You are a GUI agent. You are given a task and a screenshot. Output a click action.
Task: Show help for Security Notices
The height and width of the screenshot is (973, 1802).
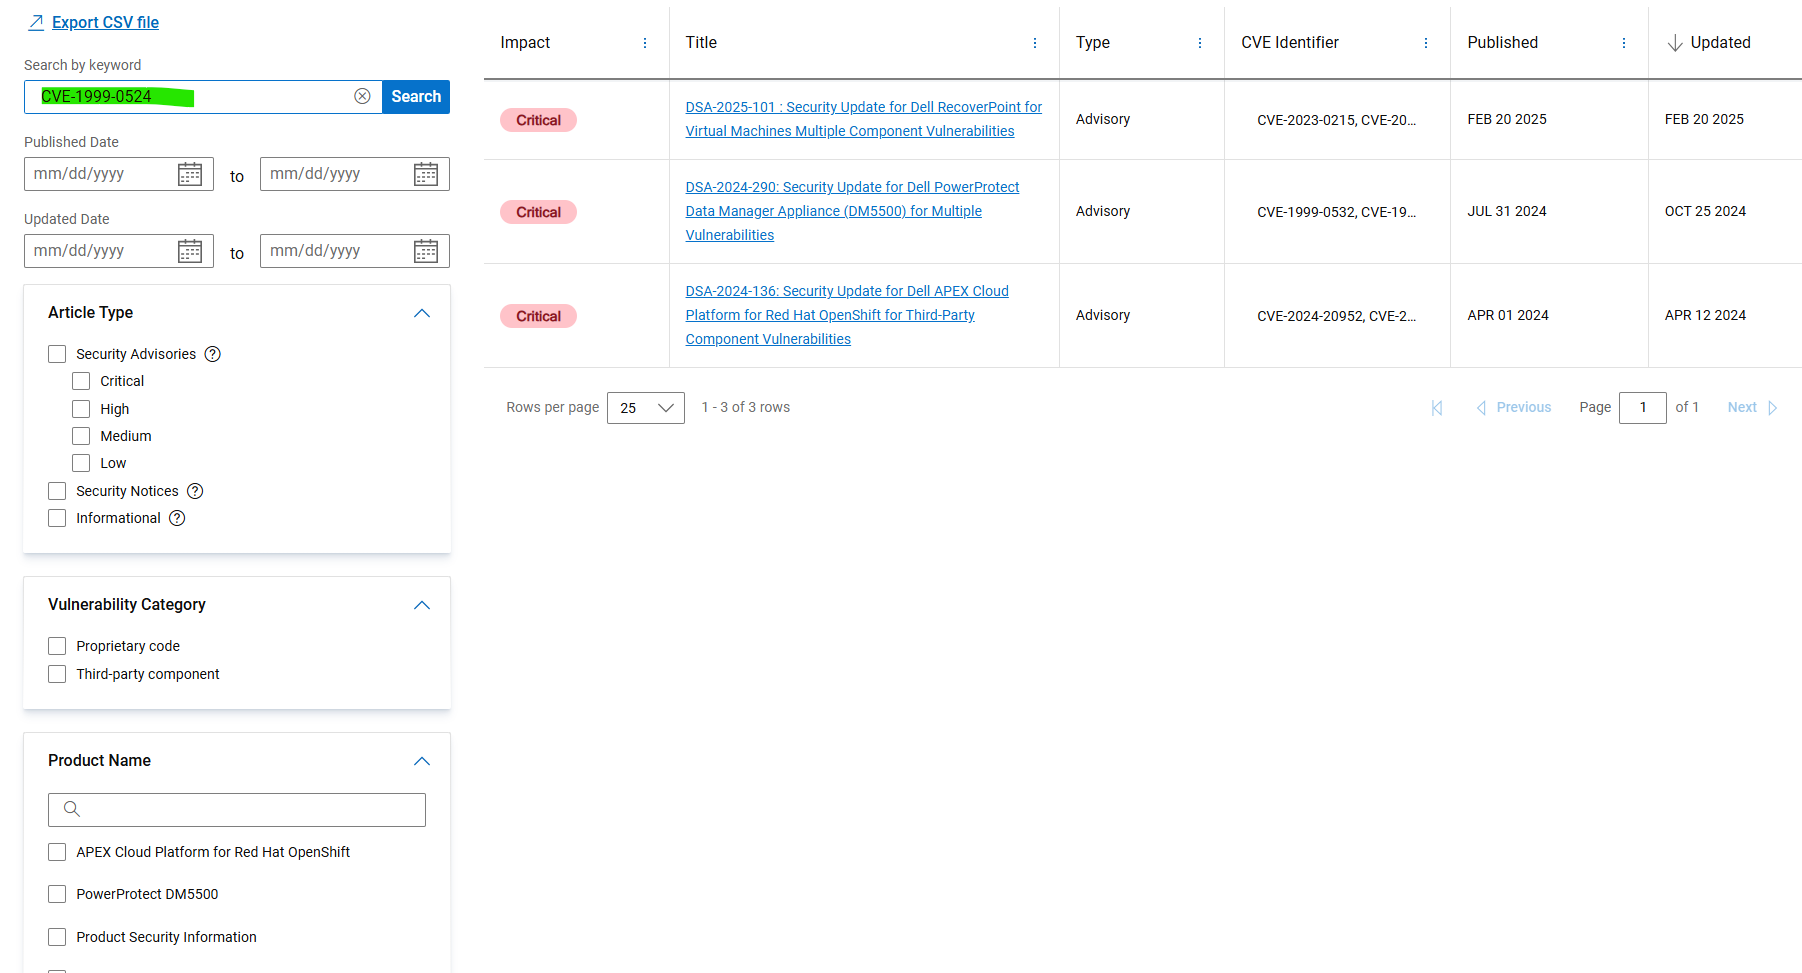tap(195, 491)
